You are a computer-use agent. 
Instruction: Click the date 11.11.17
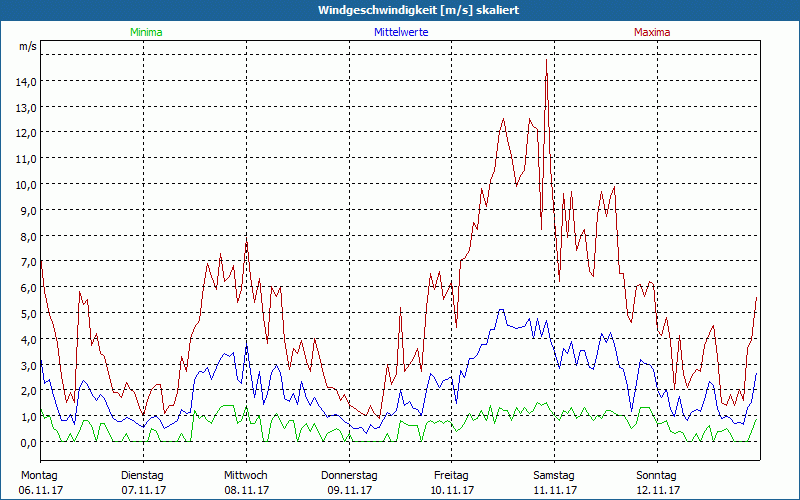[555, 490]
